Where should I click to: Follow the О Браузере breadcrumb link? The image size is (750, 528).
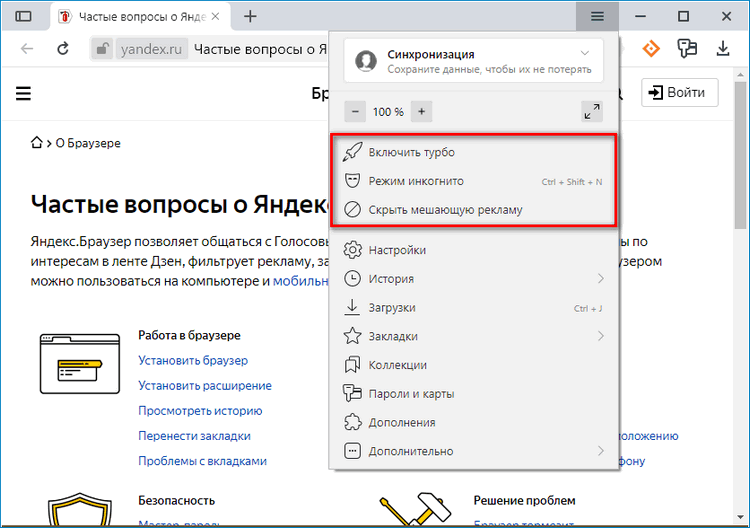point(88,143)
